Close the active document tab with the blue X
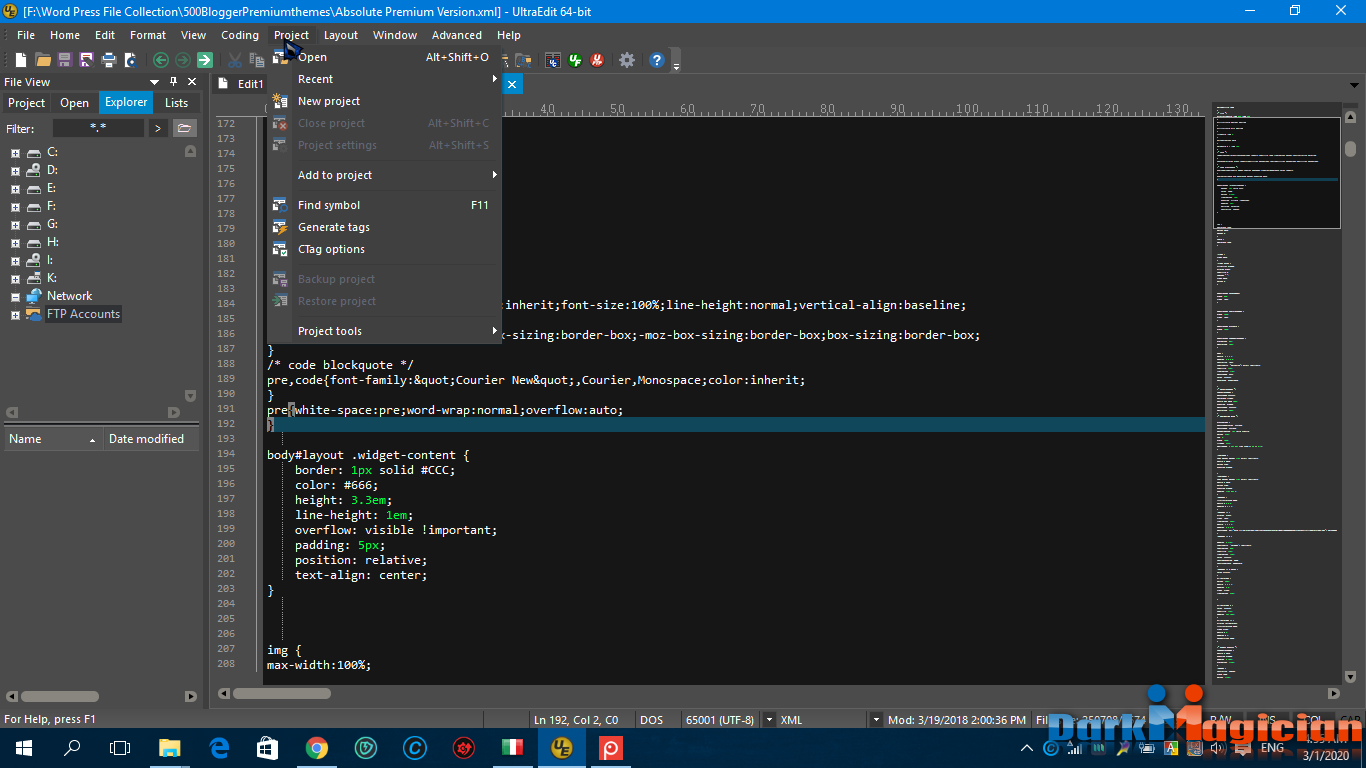 pyautogui.click(x=512, y=84)
